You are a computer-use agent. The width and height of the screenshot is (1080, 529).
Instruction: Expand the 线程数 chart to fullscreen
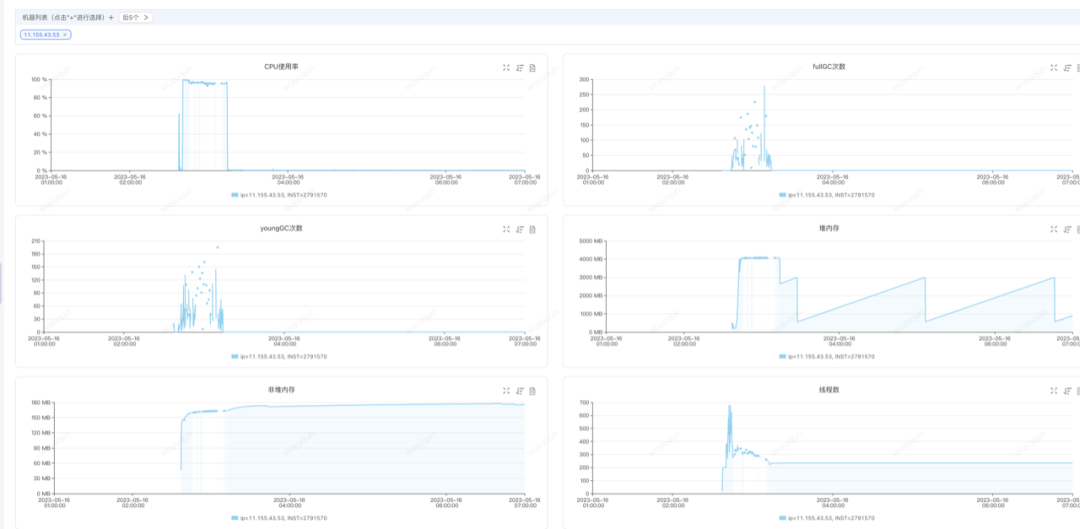[x=1054, y=391]
